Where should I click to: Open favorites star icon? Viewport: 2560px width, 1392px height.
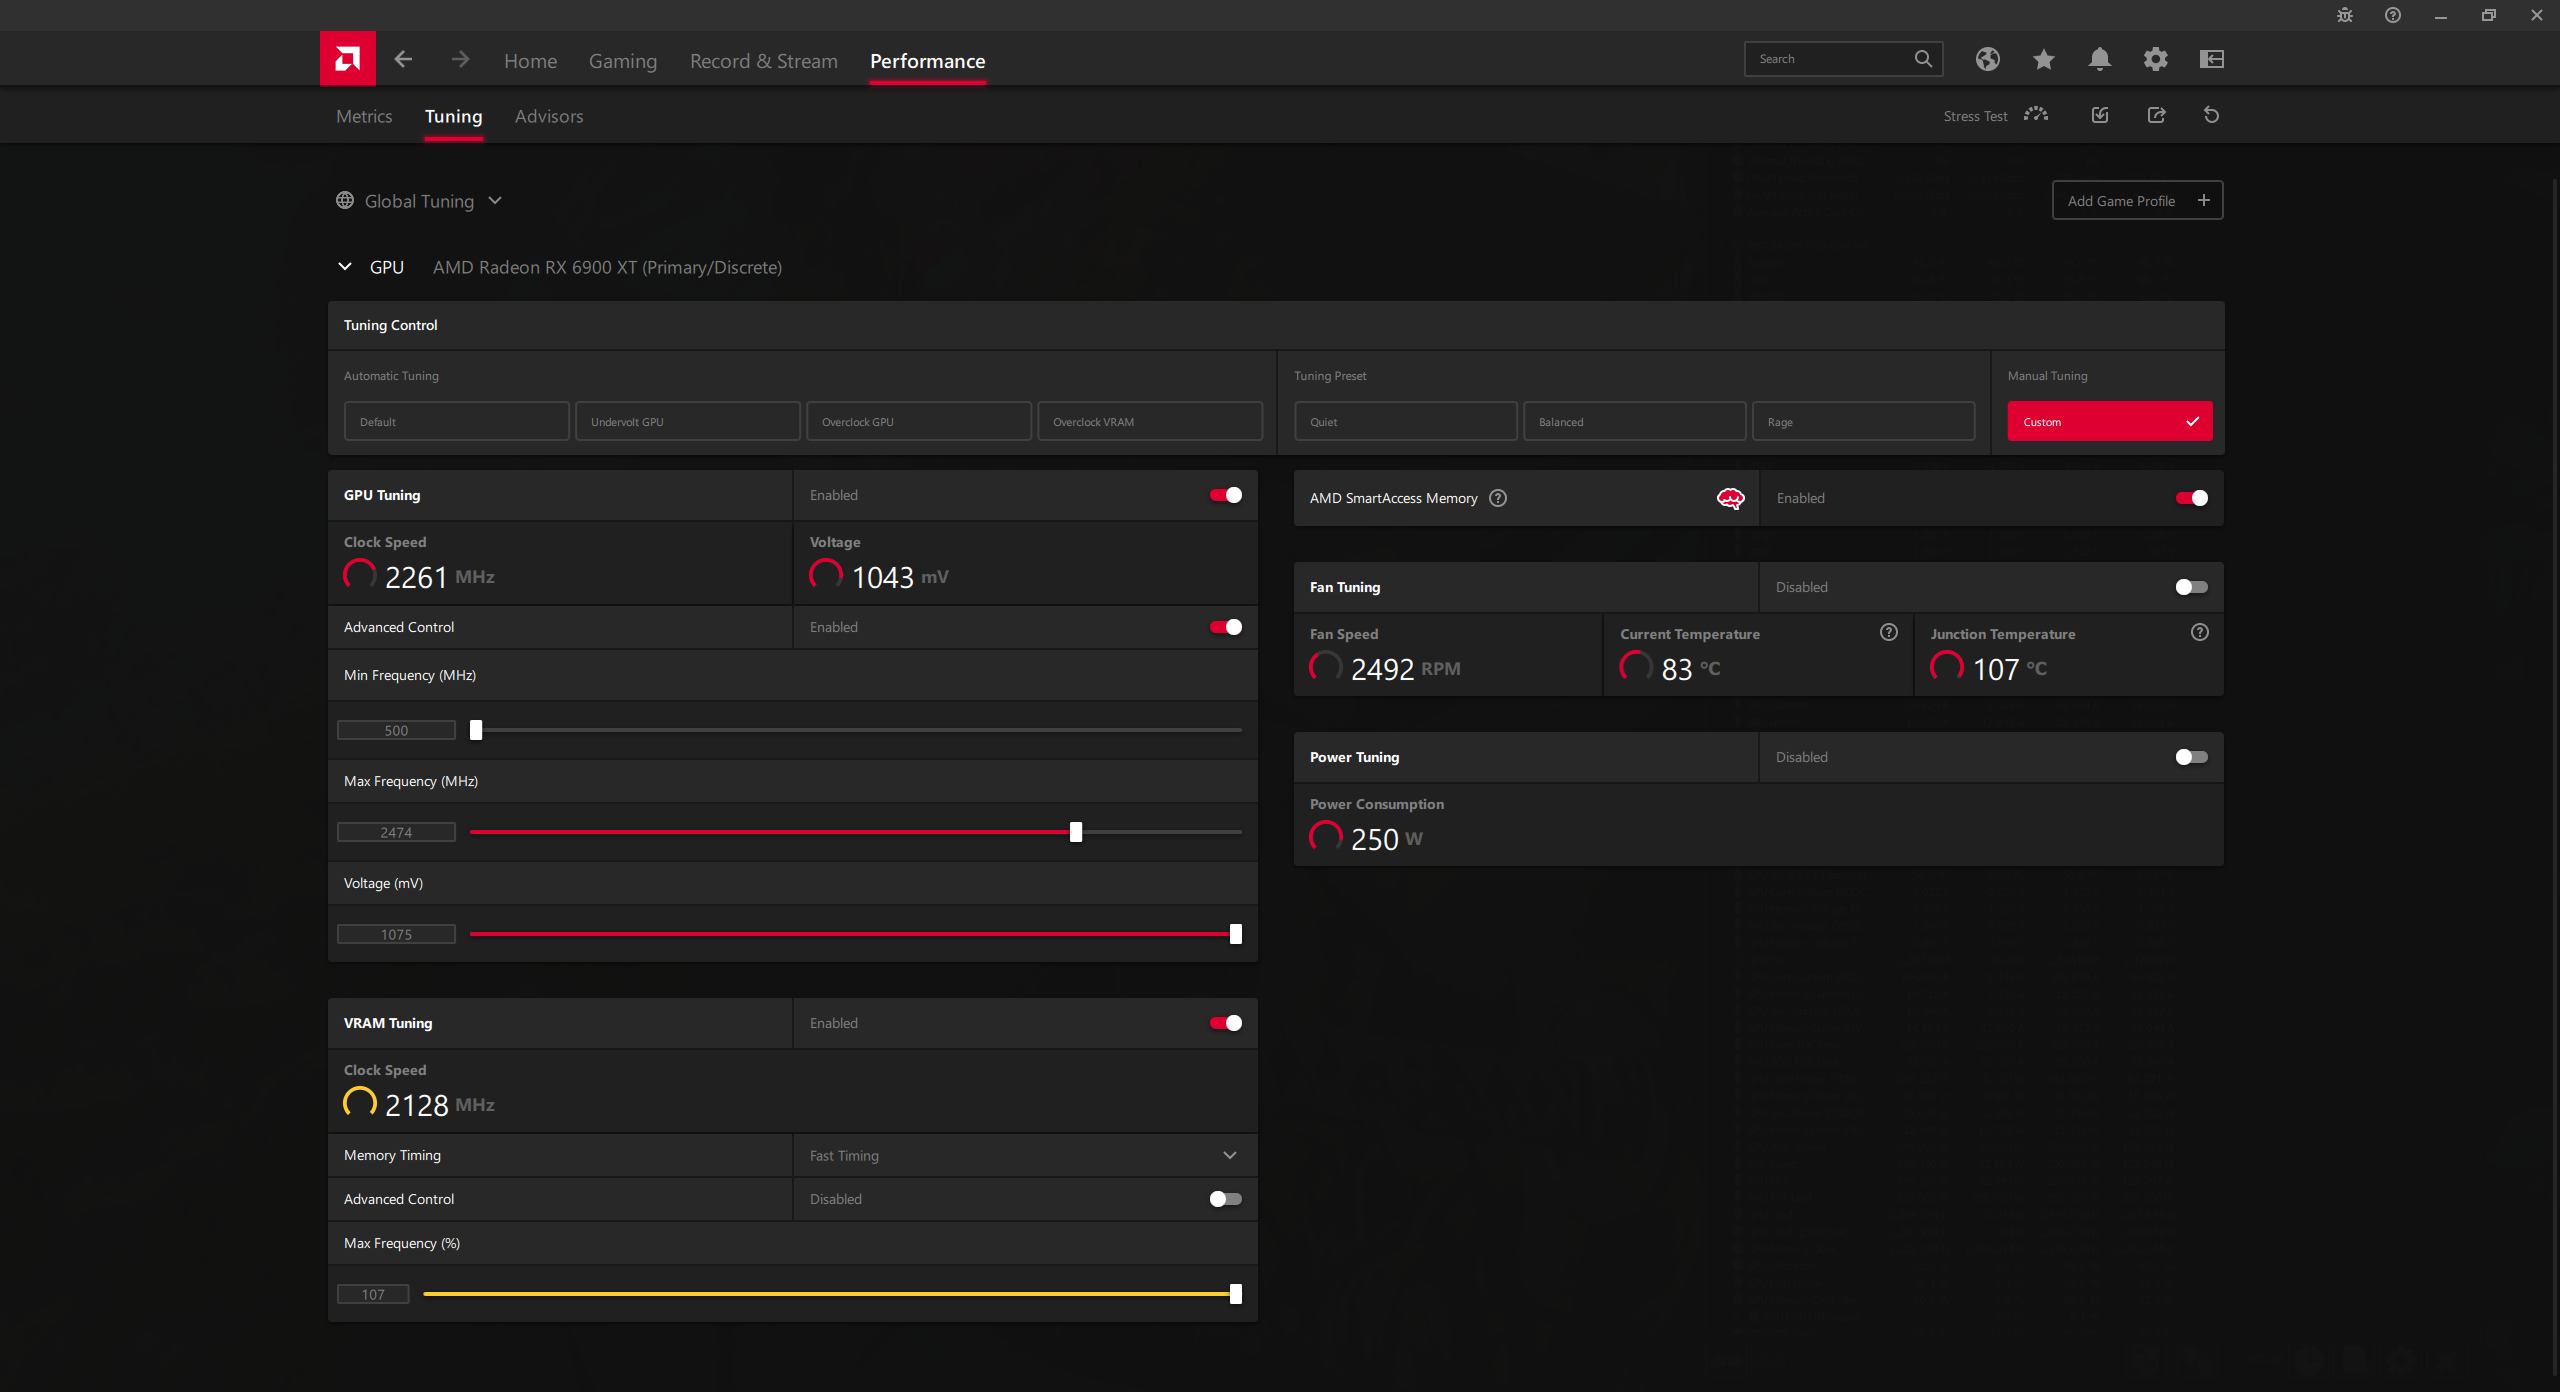(2043, 59)
